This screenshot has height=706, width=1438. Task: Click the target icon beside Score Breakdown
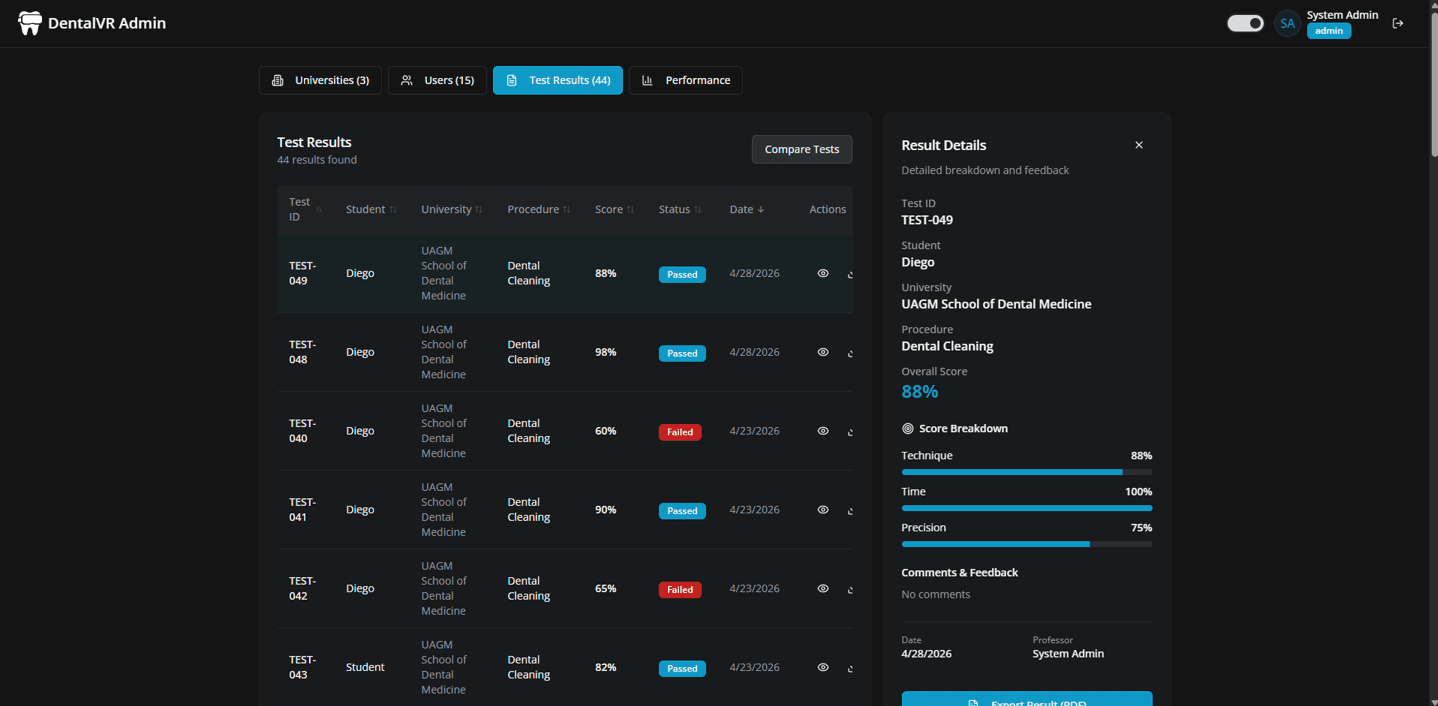(x=908, y=428)
